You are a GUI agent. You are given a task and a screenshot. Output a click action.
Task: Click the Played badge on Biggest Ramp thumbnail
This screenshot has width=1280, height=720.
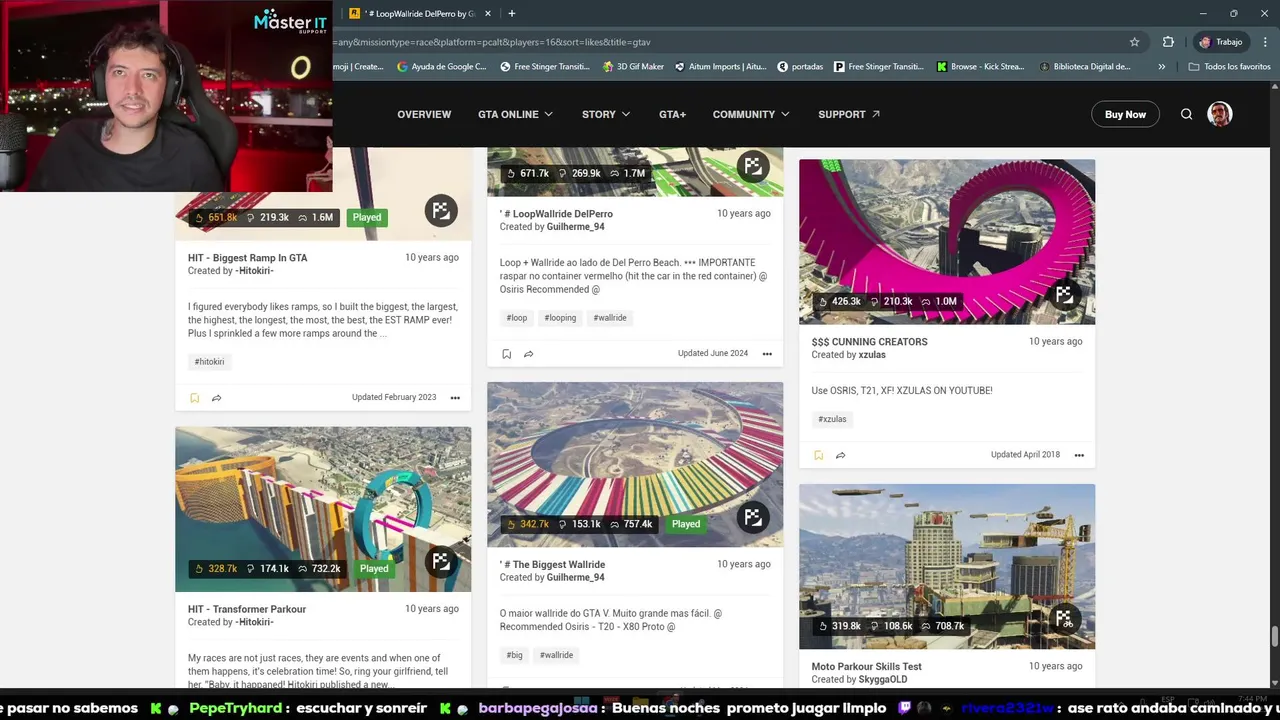click(x=366, y=217)
